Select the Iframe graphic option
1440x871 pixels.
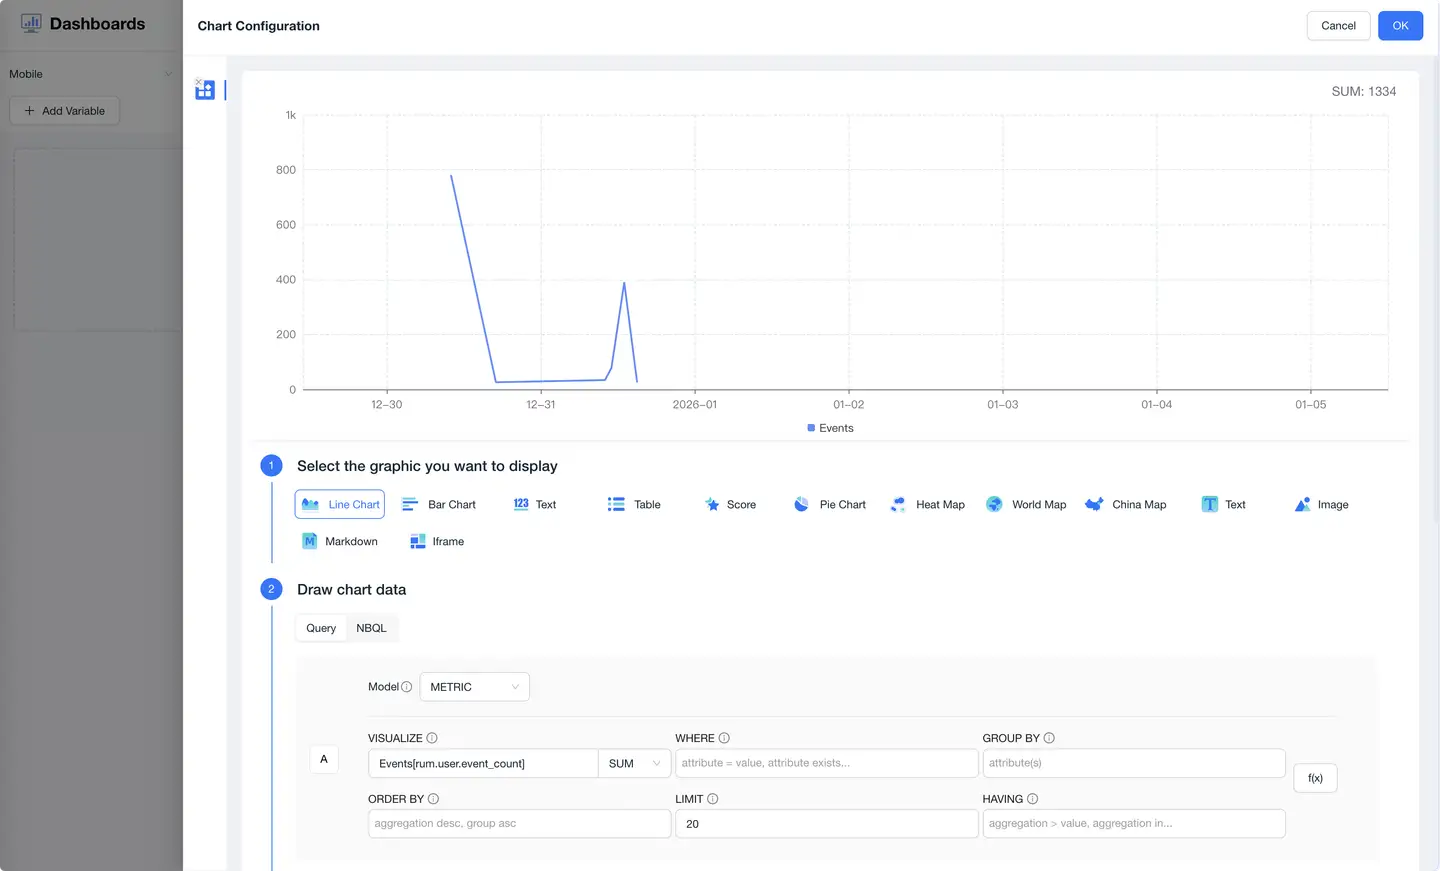tap(437, 542)
